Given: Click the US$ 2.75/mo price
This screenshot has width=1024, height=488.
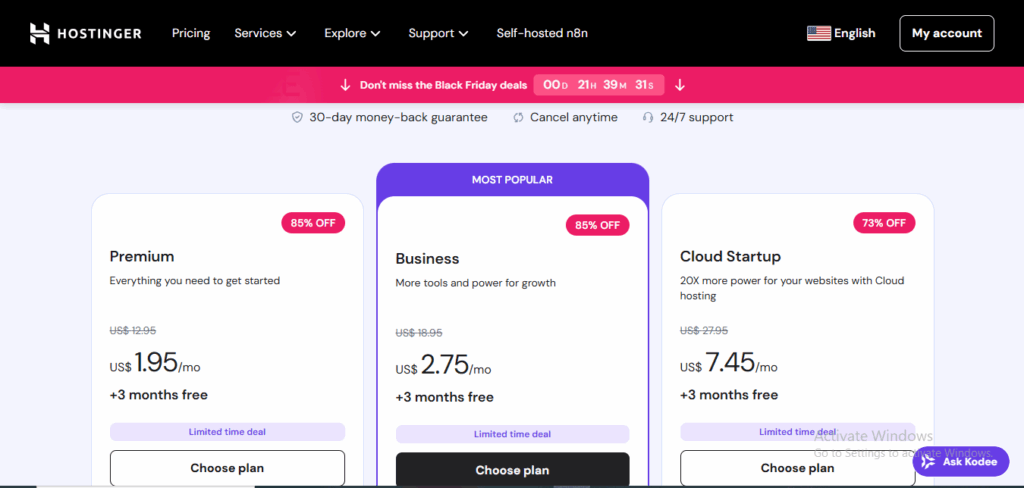Looking at the screenshot, I should click(443, 366).
